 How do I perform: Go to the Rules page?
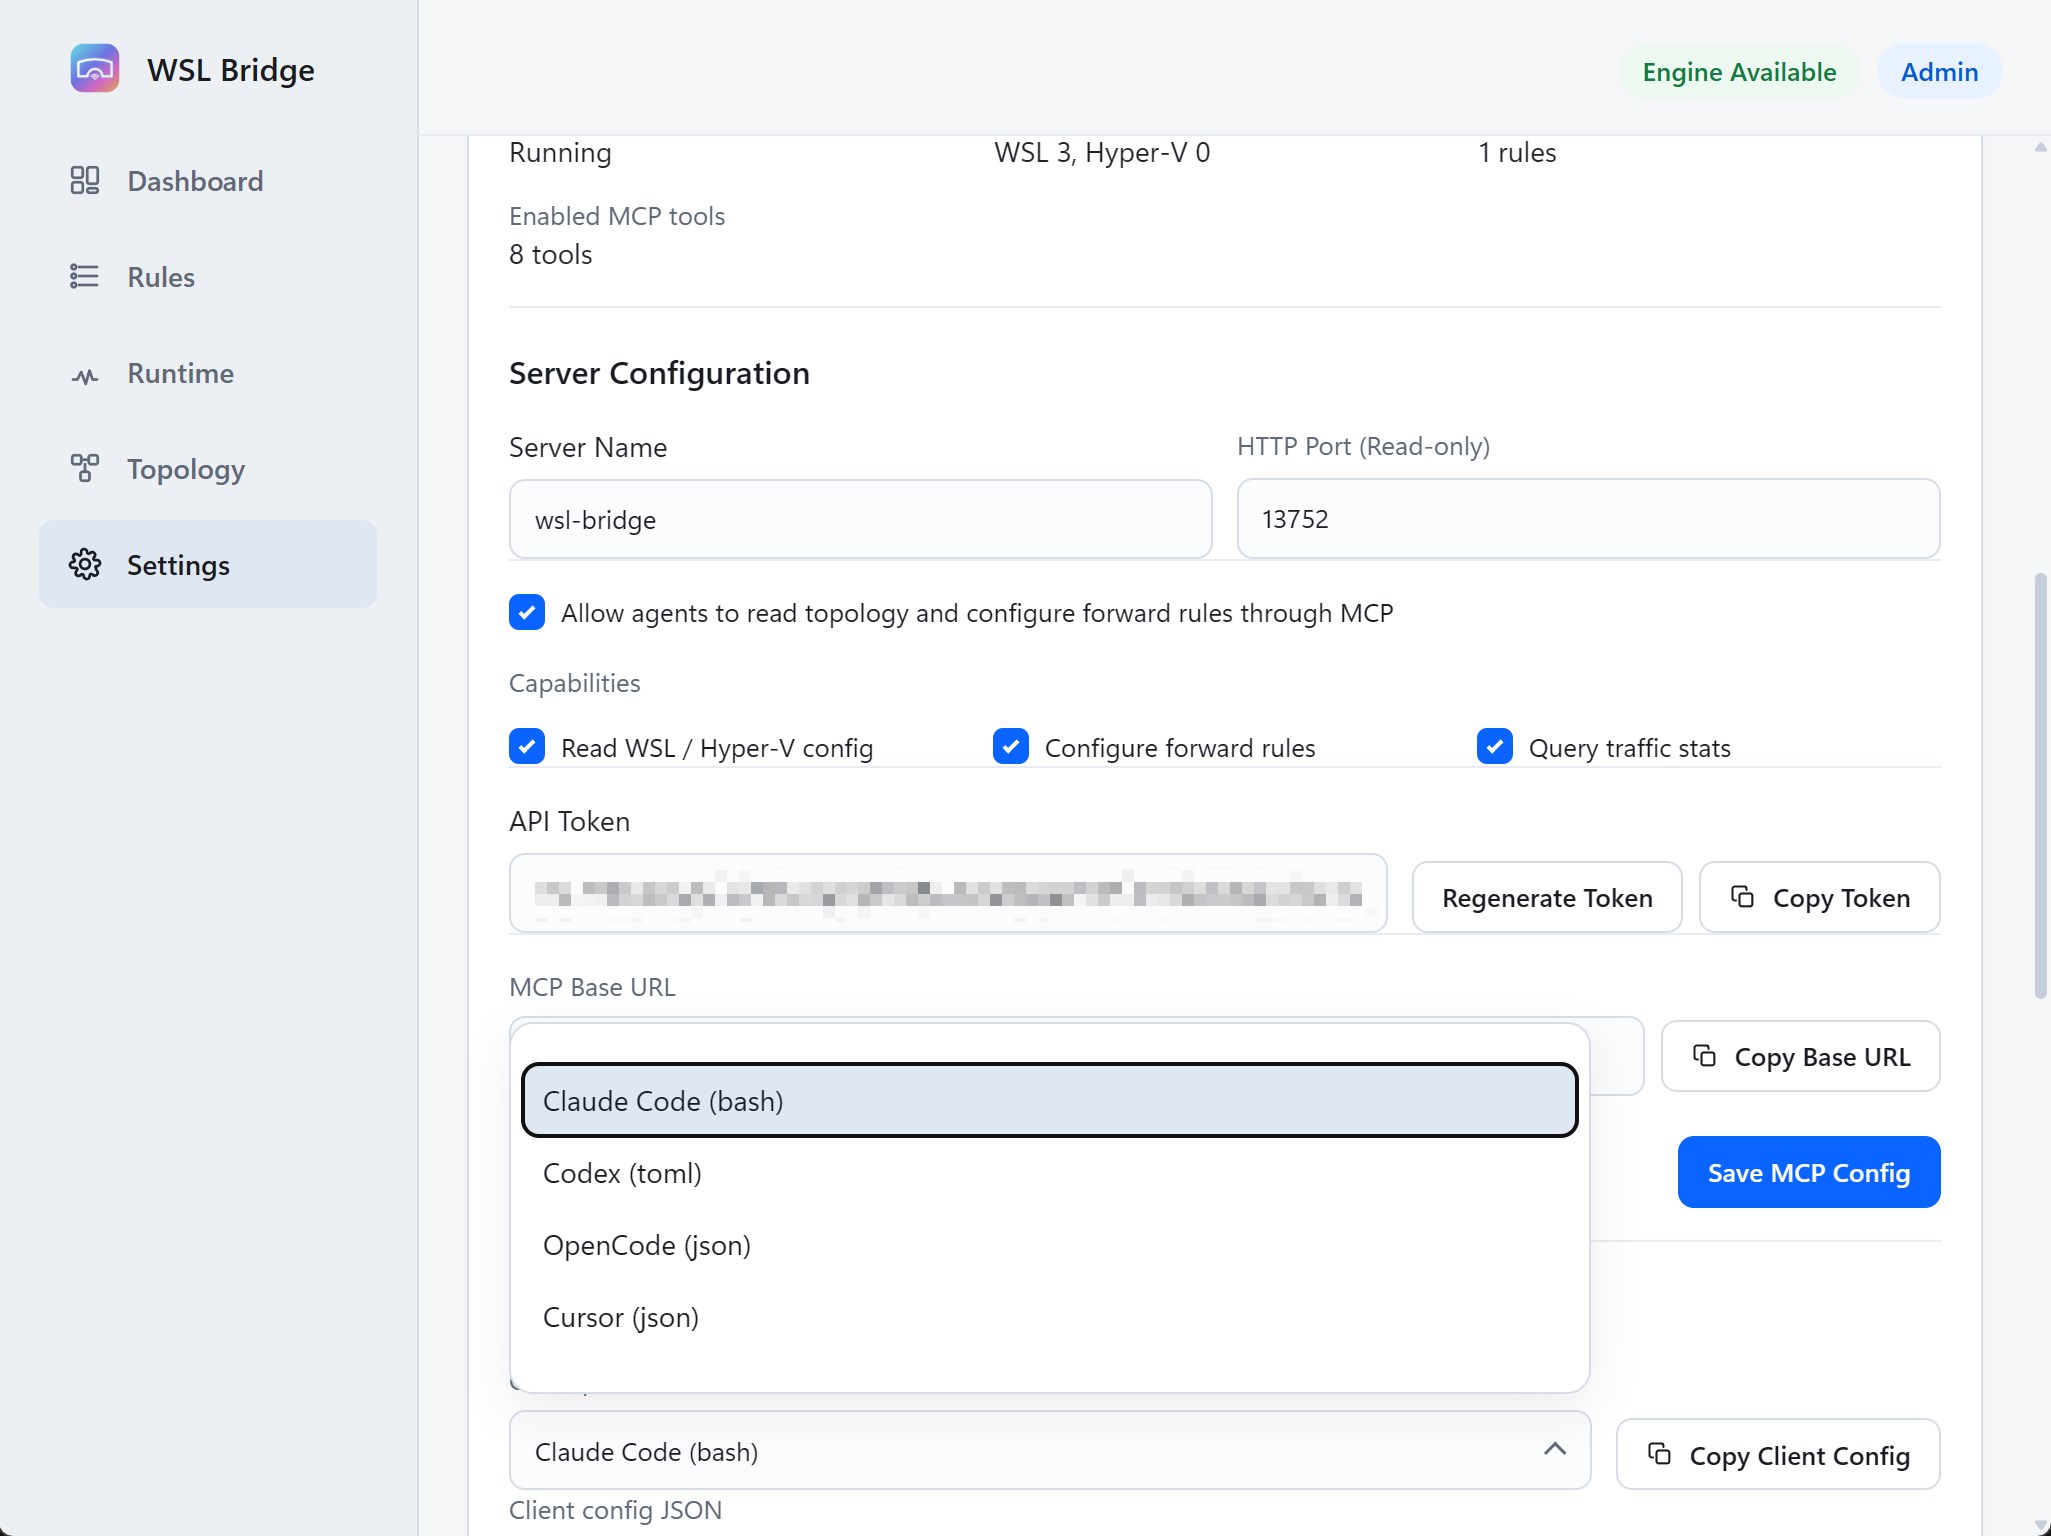click(x=208, y=277)
